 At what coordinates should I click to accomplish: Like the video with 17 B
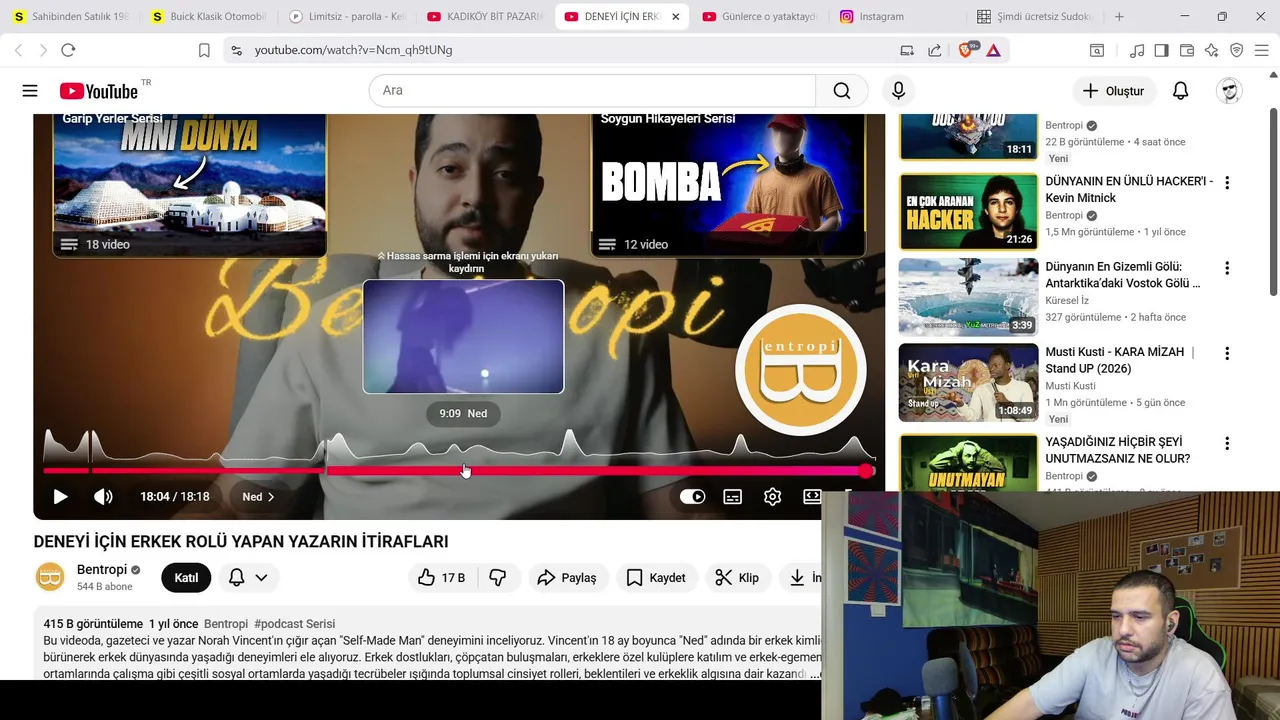tap(441, 578)
